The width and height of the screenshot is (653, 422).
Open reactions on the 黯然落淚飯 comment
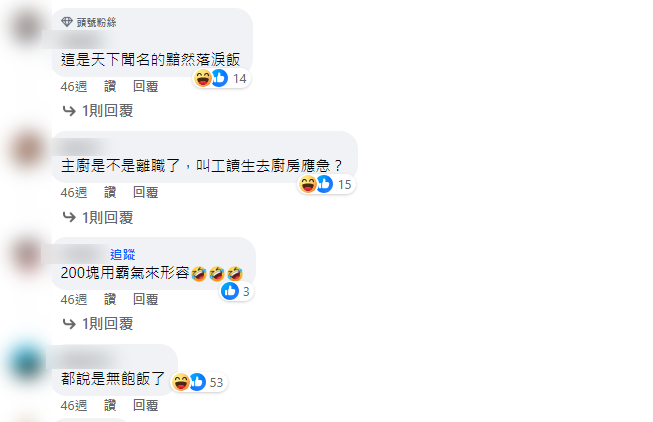(221, 78)
